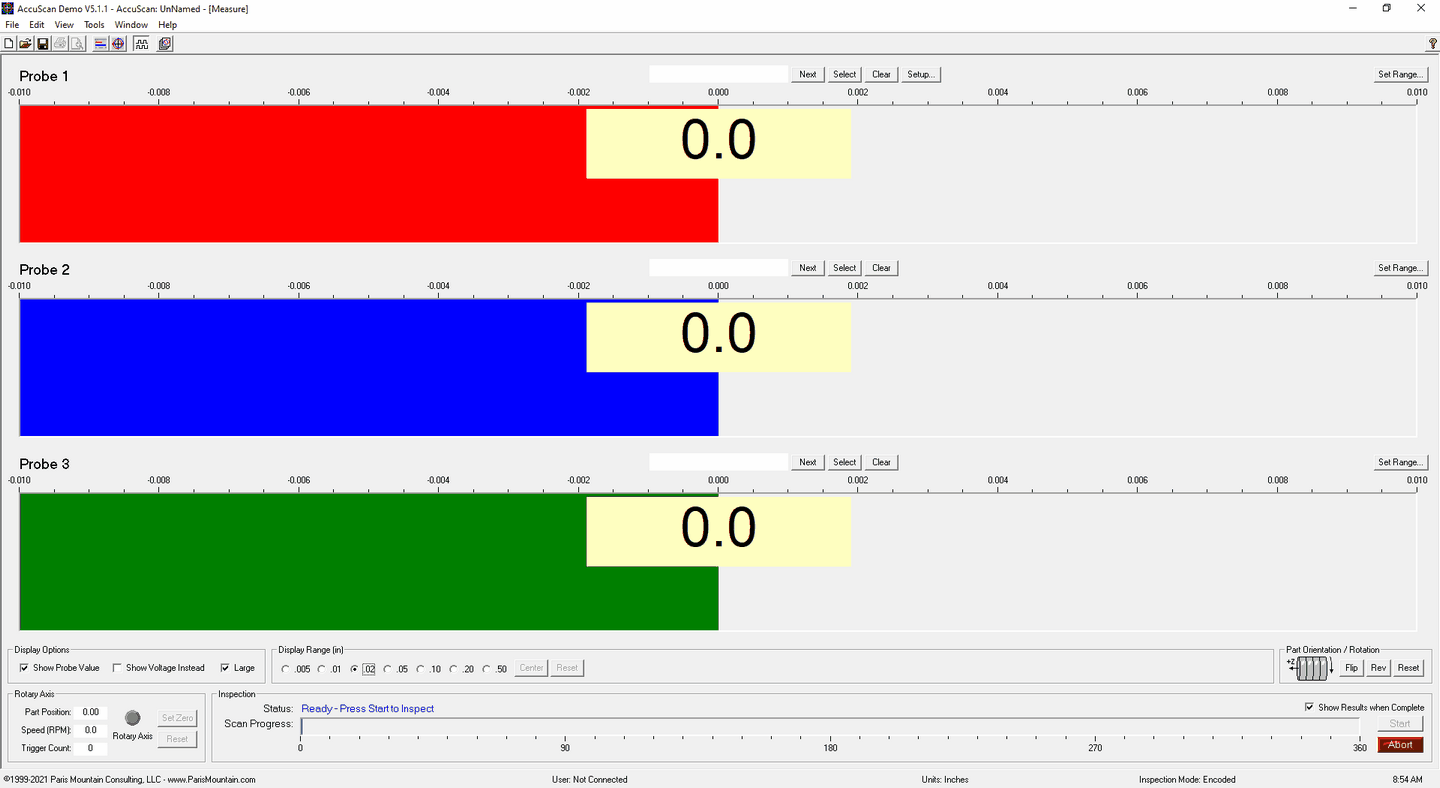Click the Probe 3 name input field
The height and width of the screenshot is (788, 1440).
tap(718, 462)
